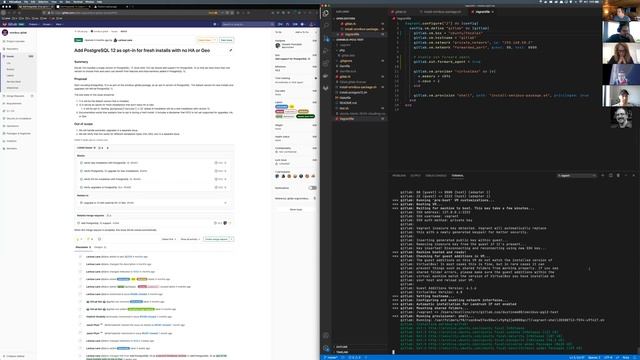This screenshot has width=640, height=360.
Task: Click the thumbs up reaction on the issue
Action: [79, 239]
